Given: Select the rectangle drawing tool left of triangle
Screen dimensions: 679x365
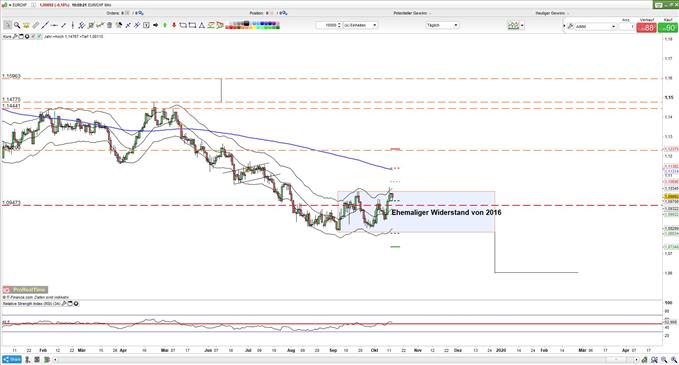Looking at the screenshot, I should [x=192, y=25].
